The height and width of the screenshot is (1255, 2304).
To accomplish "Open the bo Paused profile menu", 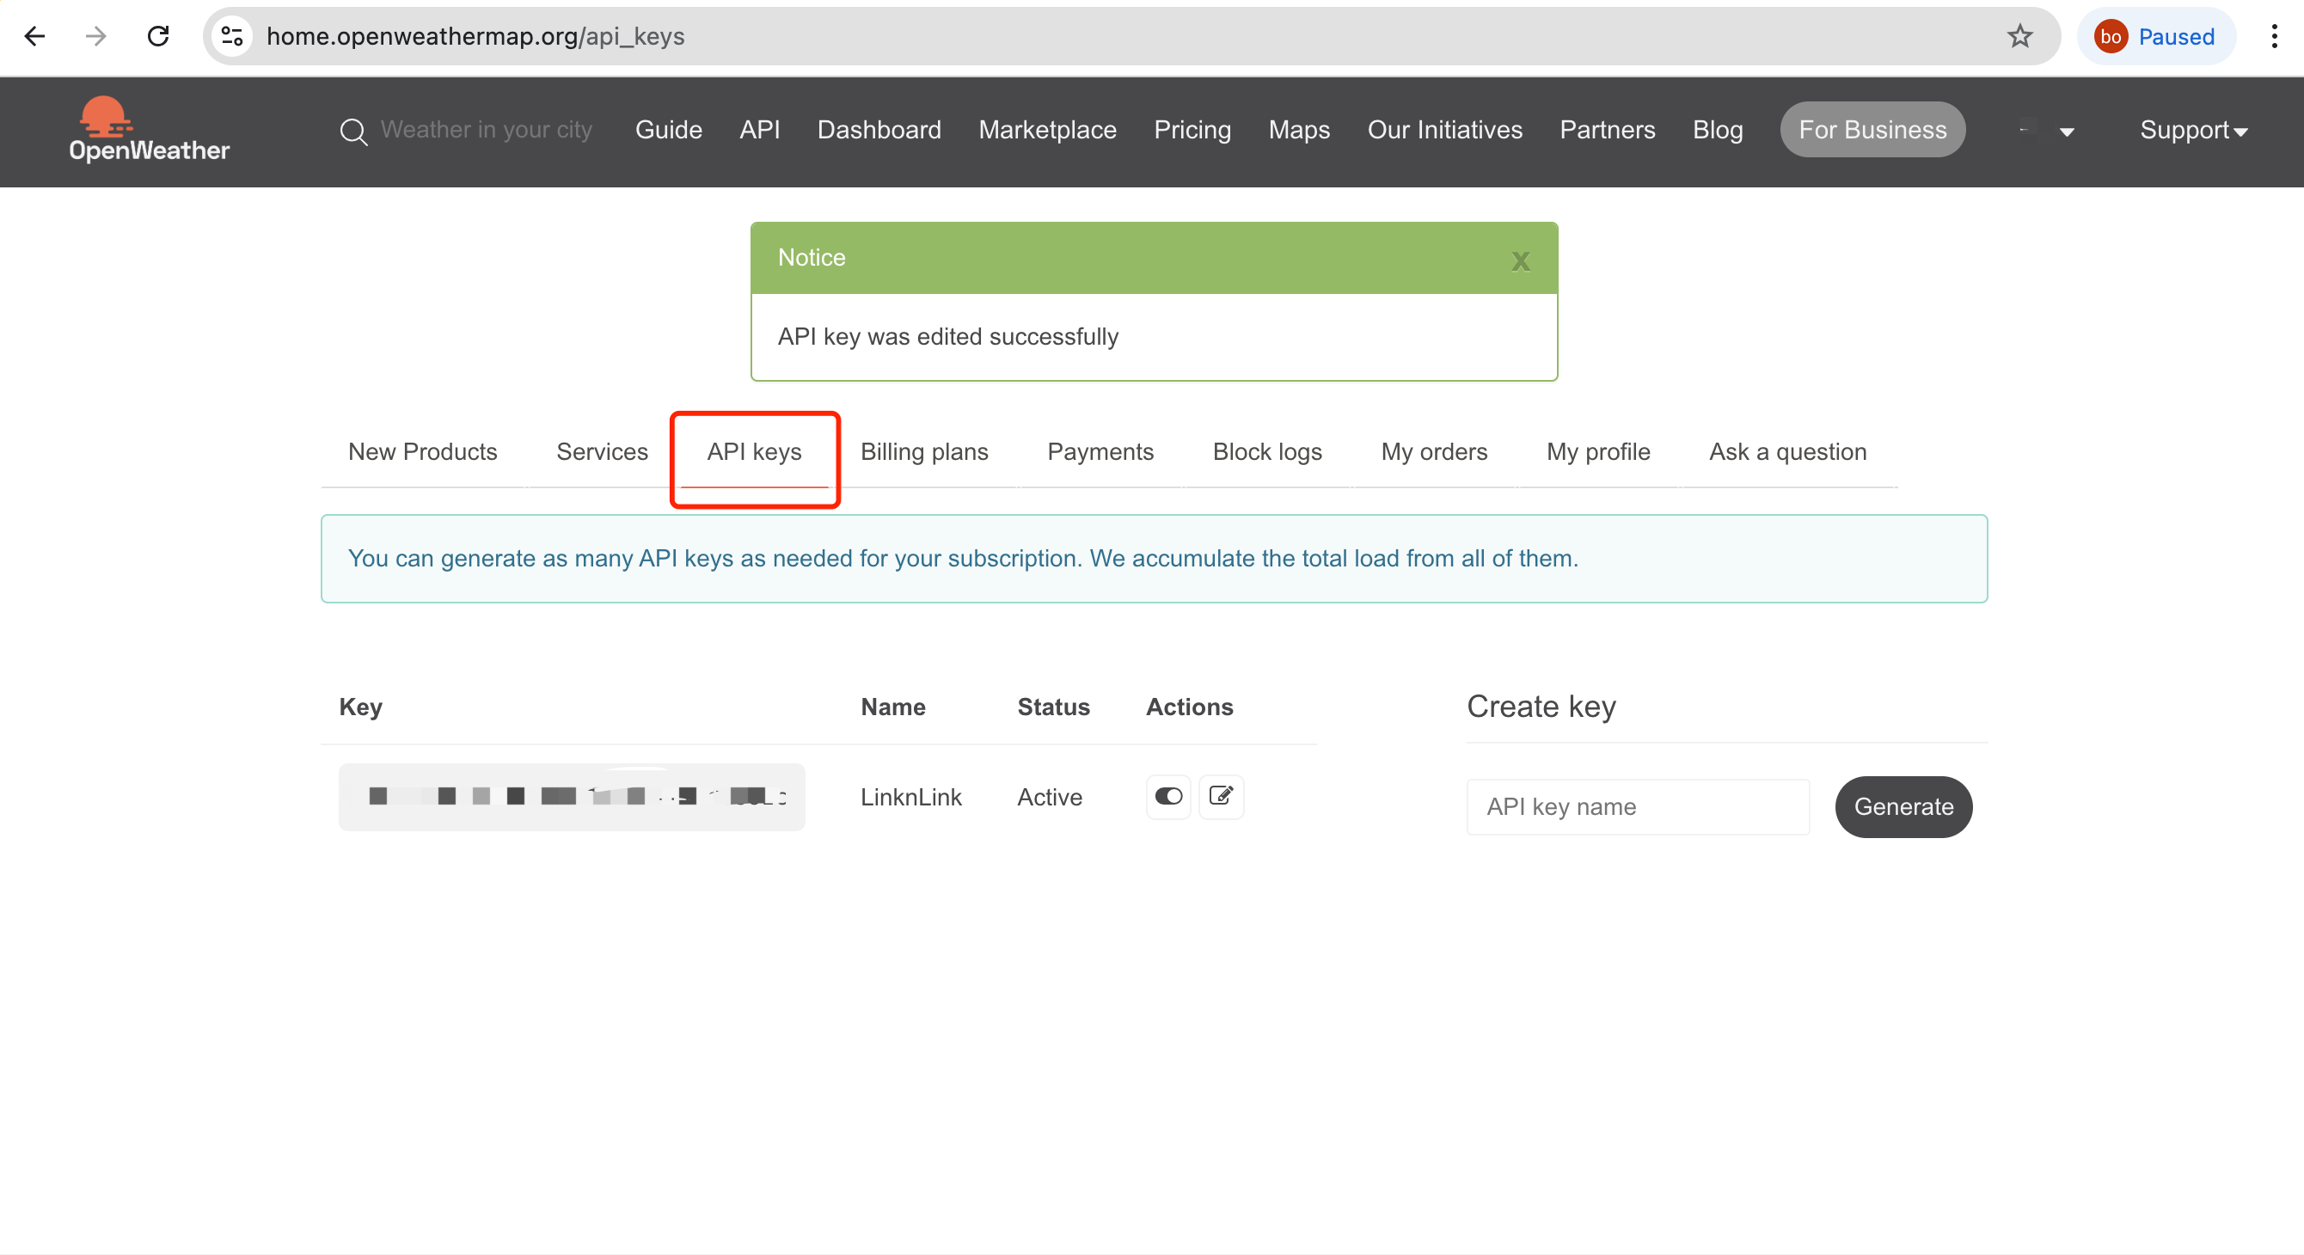I will click(x=2156, y=37).
